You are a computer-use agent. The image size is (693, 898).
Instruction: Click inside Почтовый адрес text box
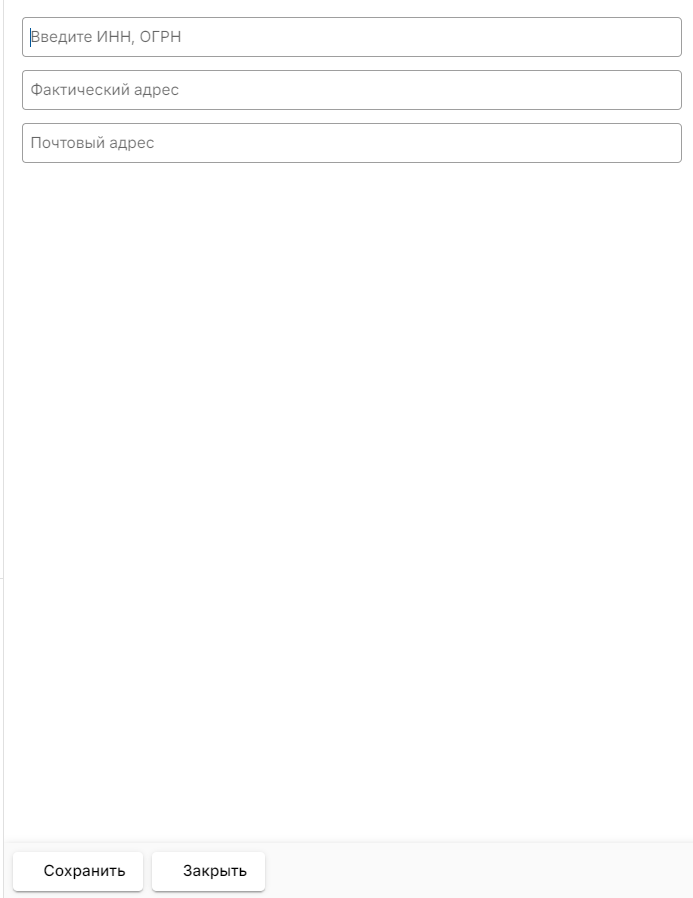click(352, 143)
